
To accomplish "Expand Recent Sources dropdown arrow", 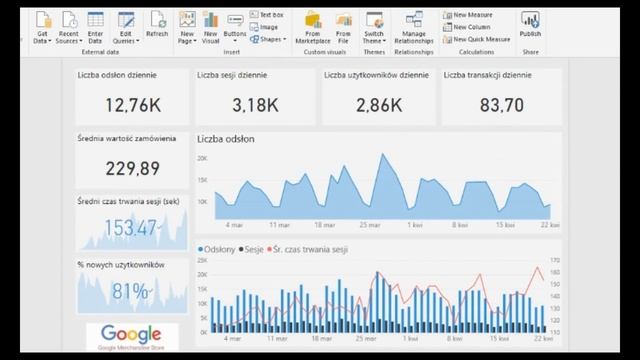I will click(x=81, y=41).
